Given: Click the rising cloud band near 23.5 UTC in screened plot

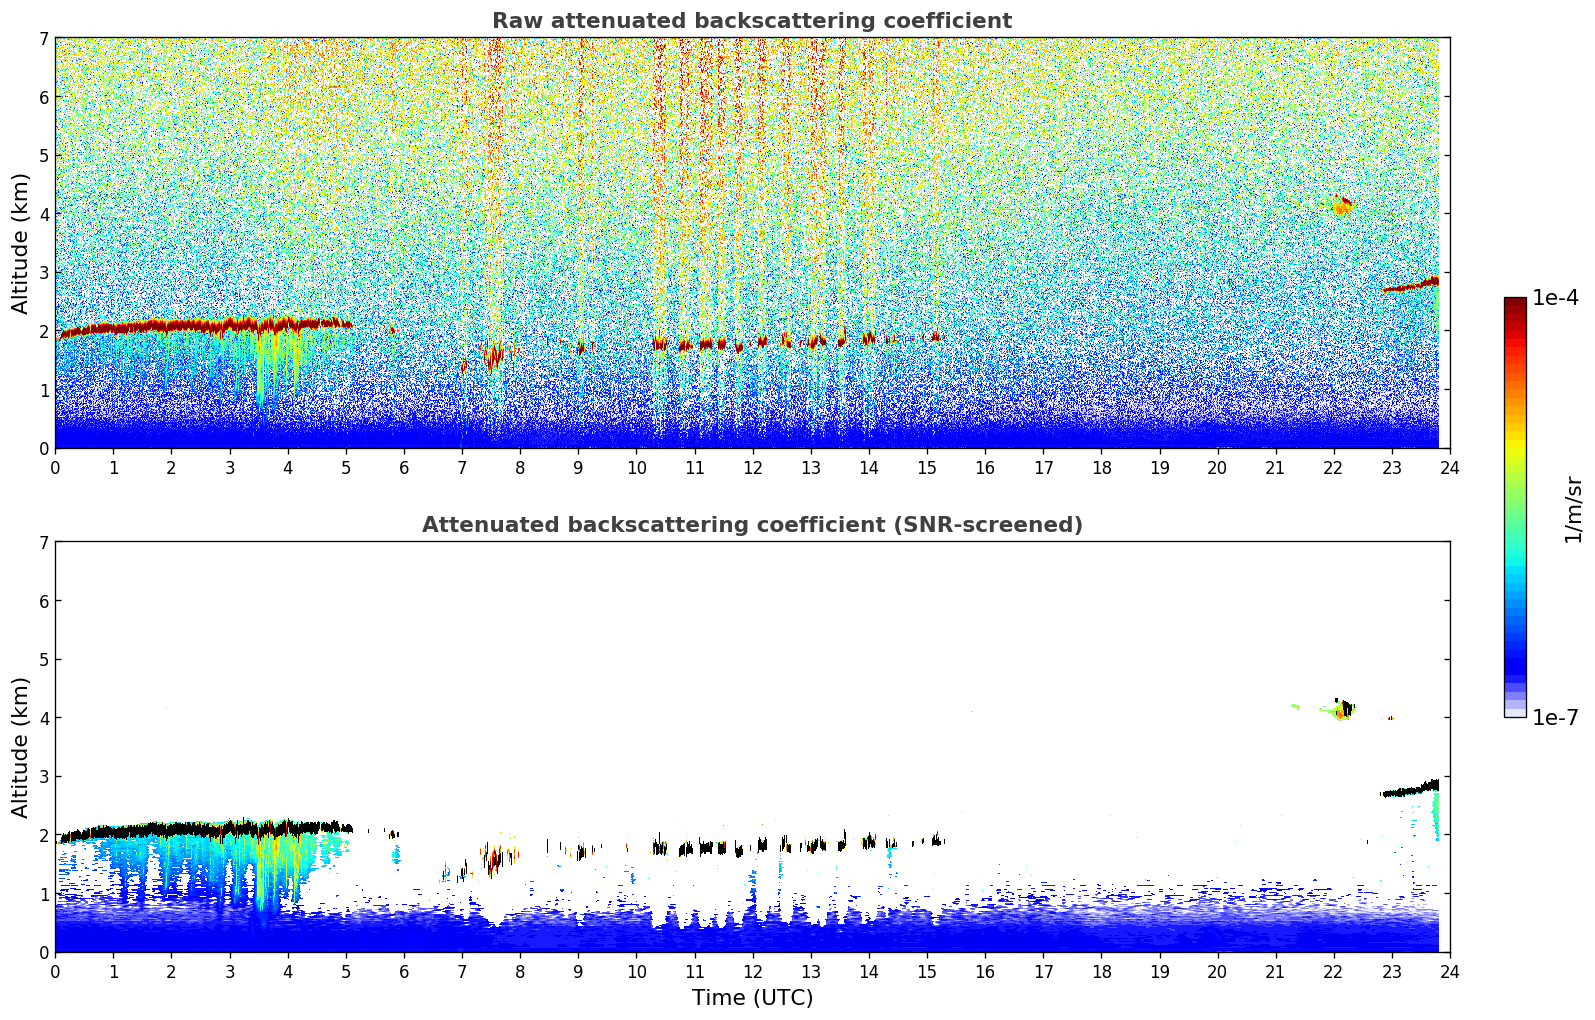Looking at the screenshot, I should click(1410, 788).
